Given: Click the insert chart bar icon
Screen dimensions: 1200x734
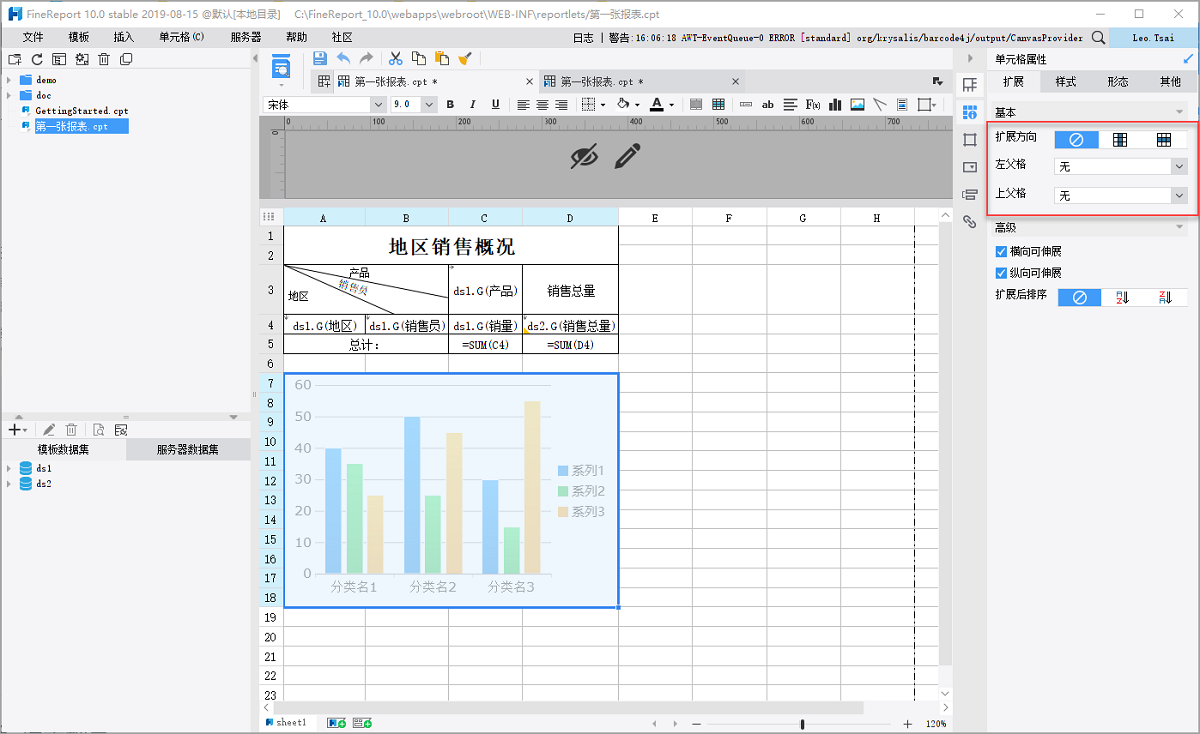Looking at the screenshot, I should pyautogui.click(x=835, y=104).
